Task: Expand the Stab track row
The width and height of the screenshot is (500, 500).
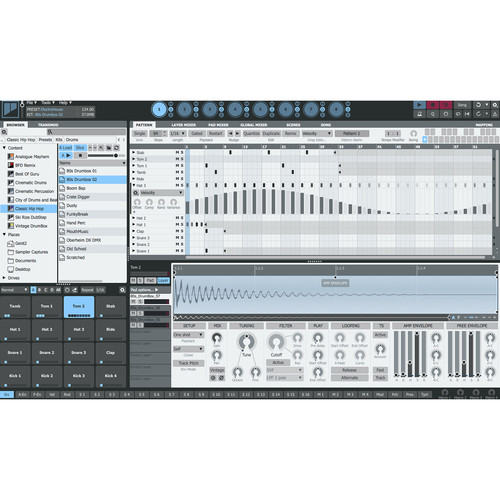Action: (134, 152)
